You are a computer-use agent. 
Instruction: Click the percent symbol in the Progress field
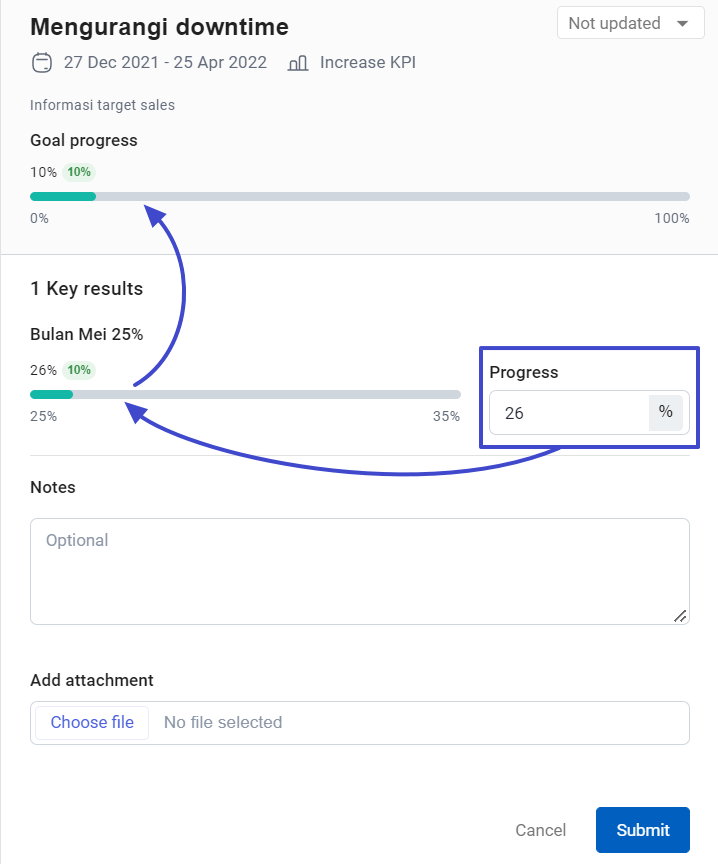(666, 412)
